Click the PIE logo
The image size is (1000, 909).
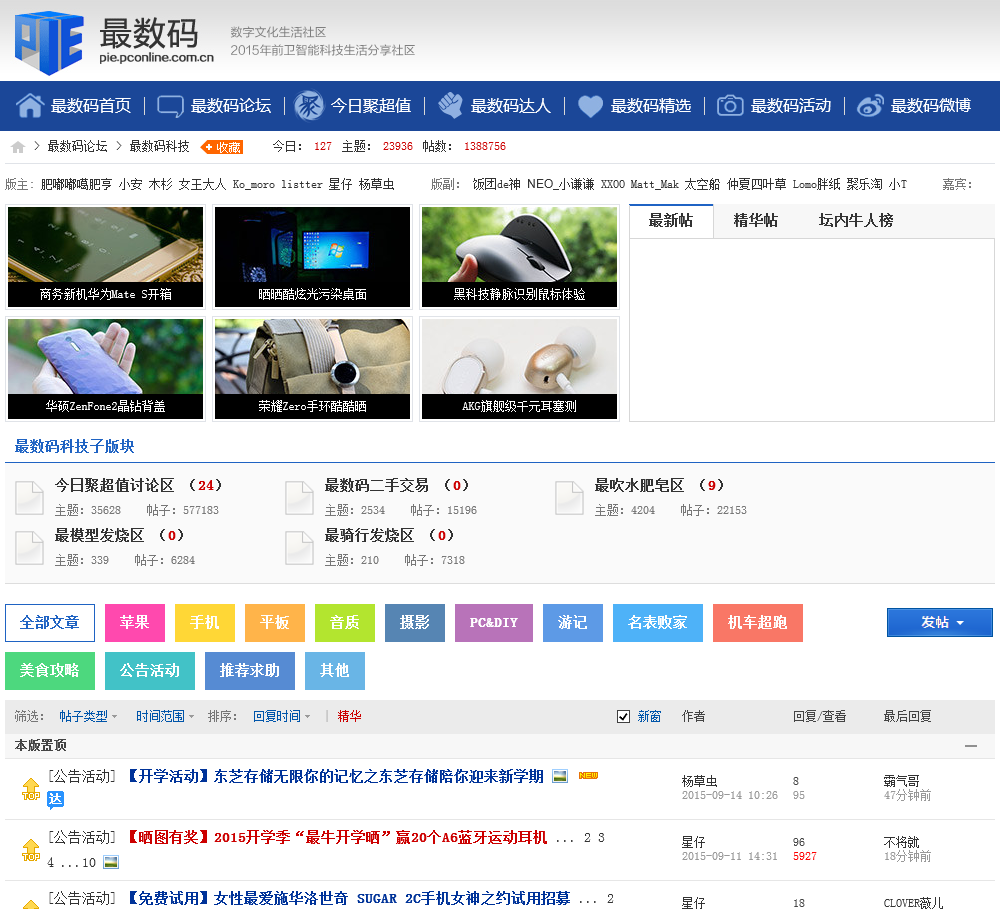50,42
